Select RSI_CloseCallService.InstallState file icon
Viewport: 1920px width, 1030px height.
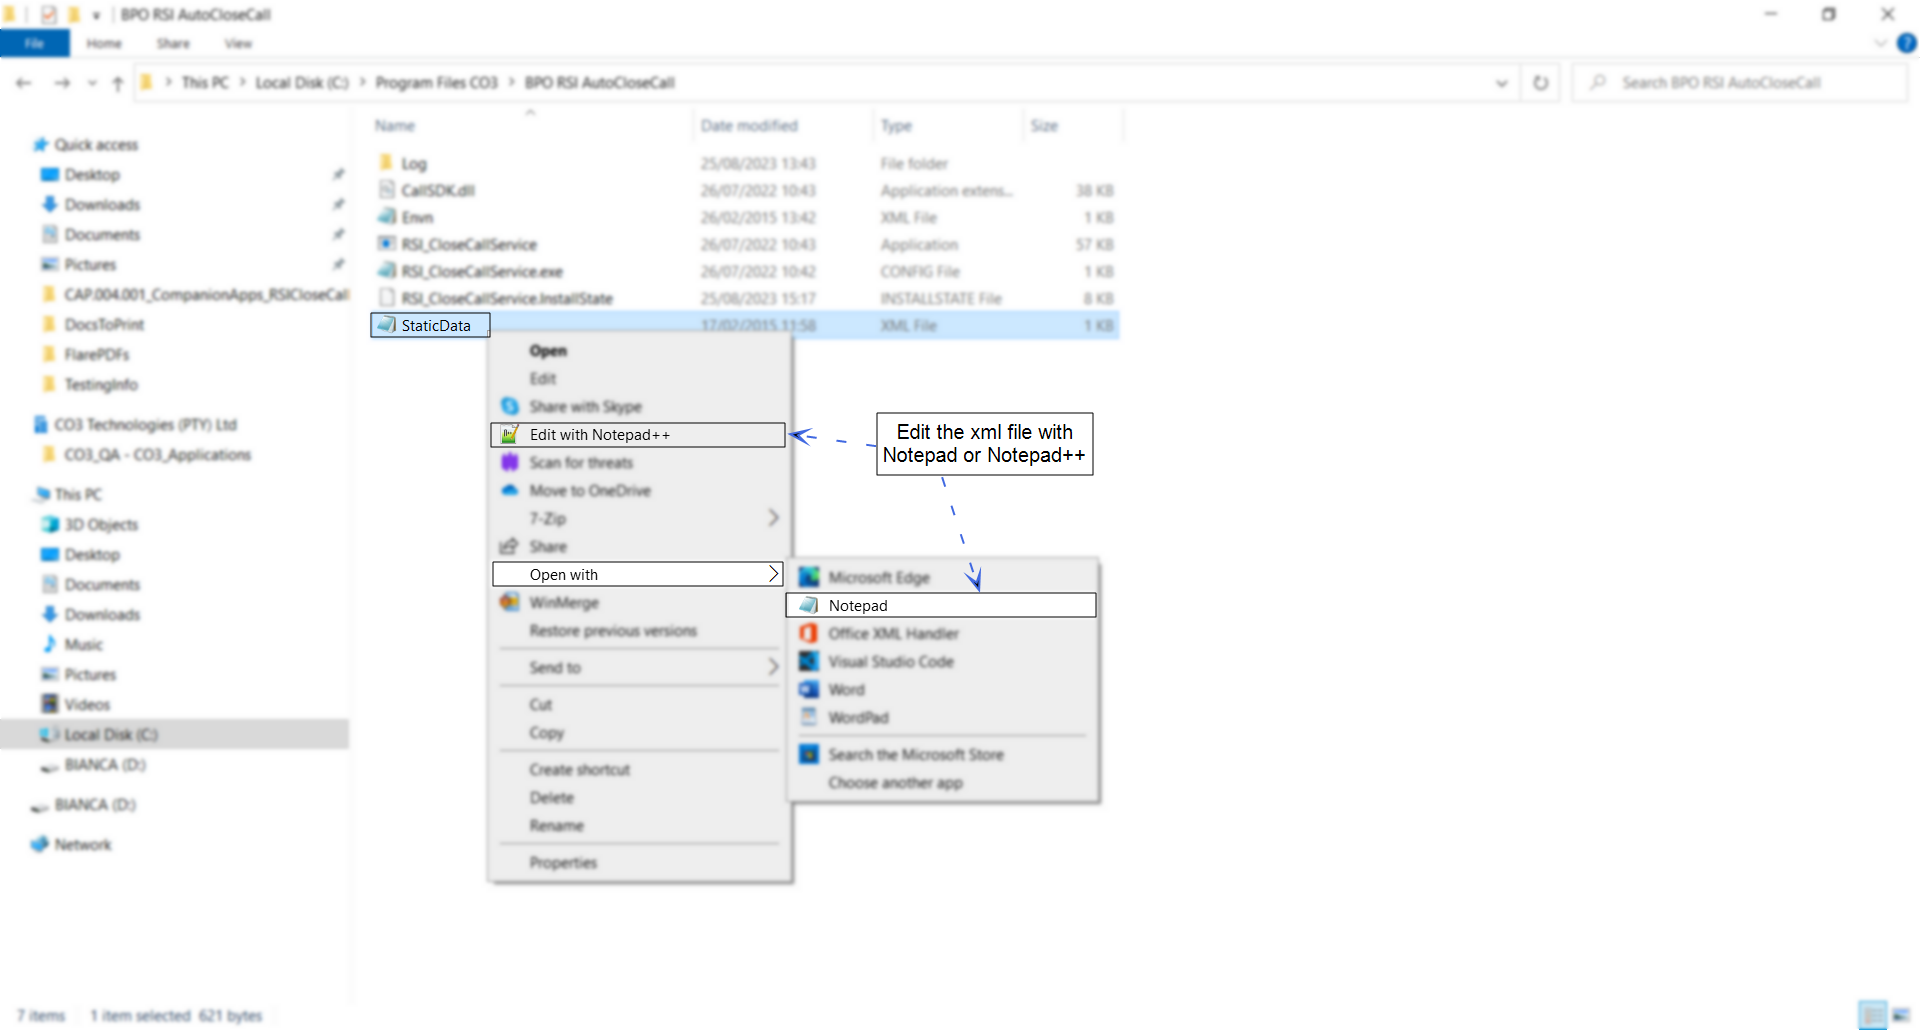386,298
